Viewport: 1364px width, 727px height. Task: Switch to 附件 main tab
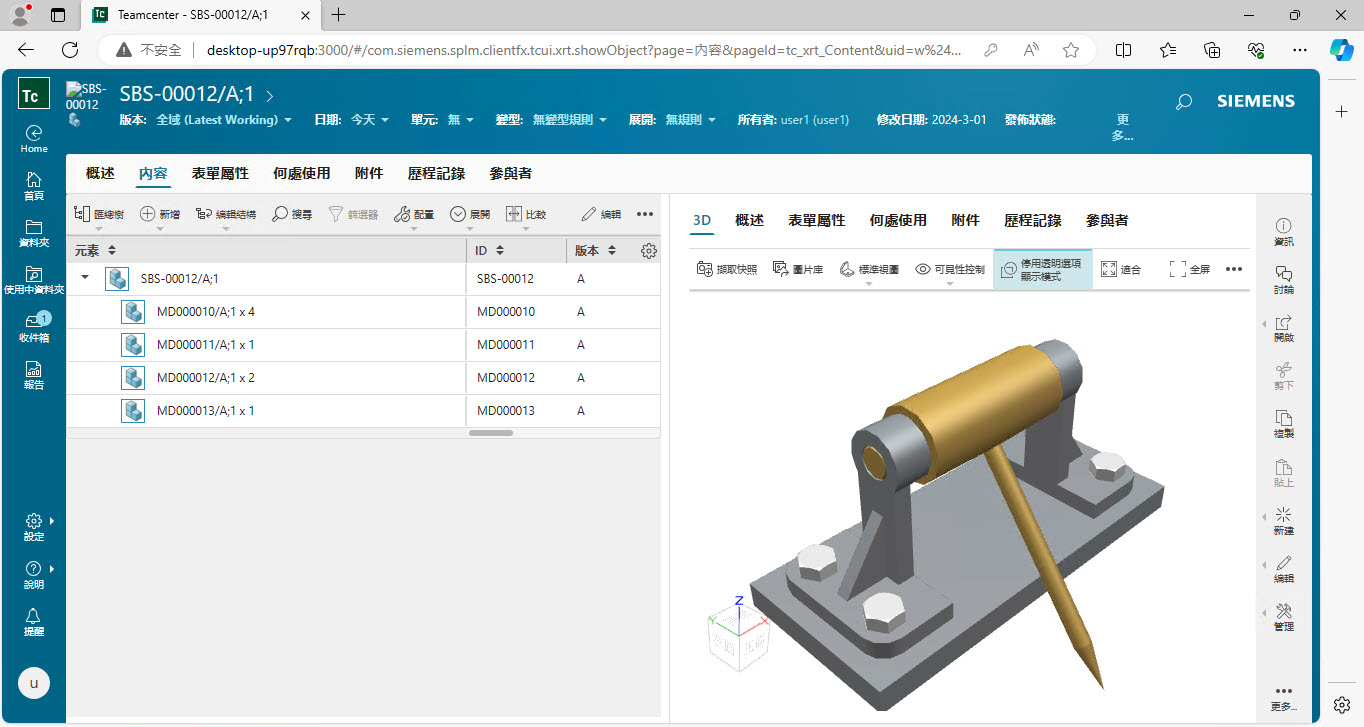[369, 174]
